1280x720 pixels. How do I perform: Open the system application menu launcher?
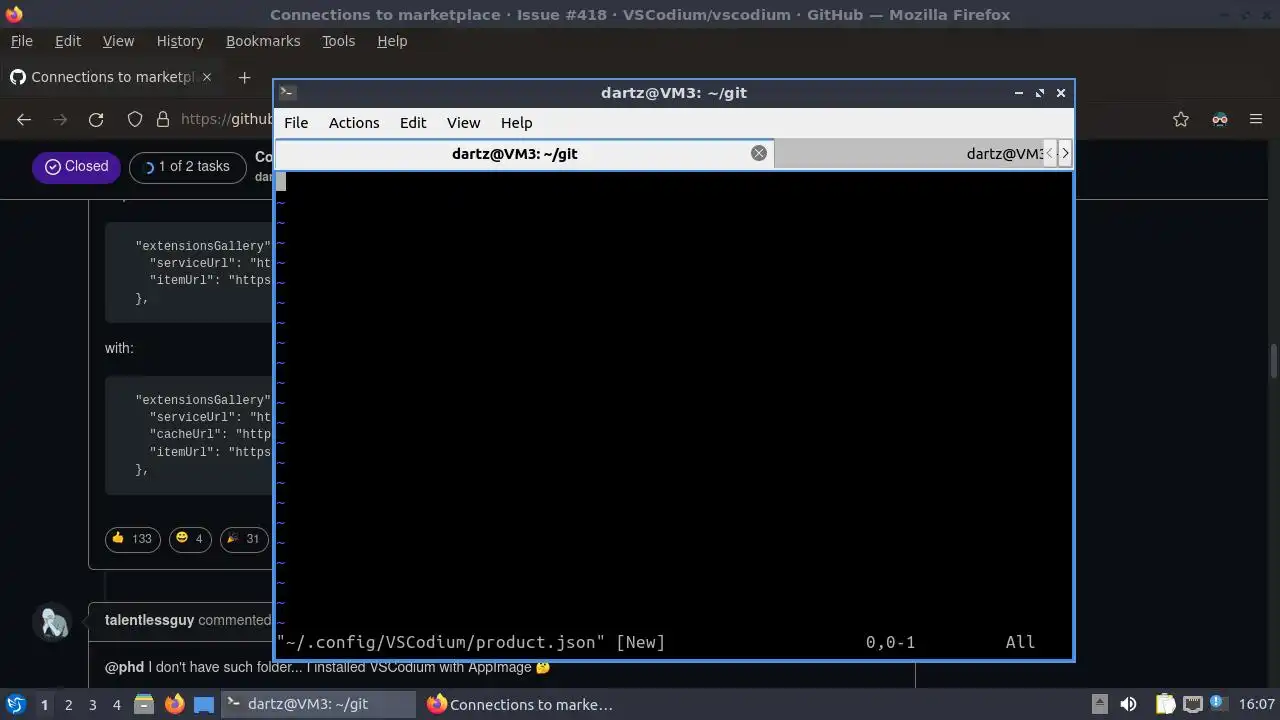[16, 704]
